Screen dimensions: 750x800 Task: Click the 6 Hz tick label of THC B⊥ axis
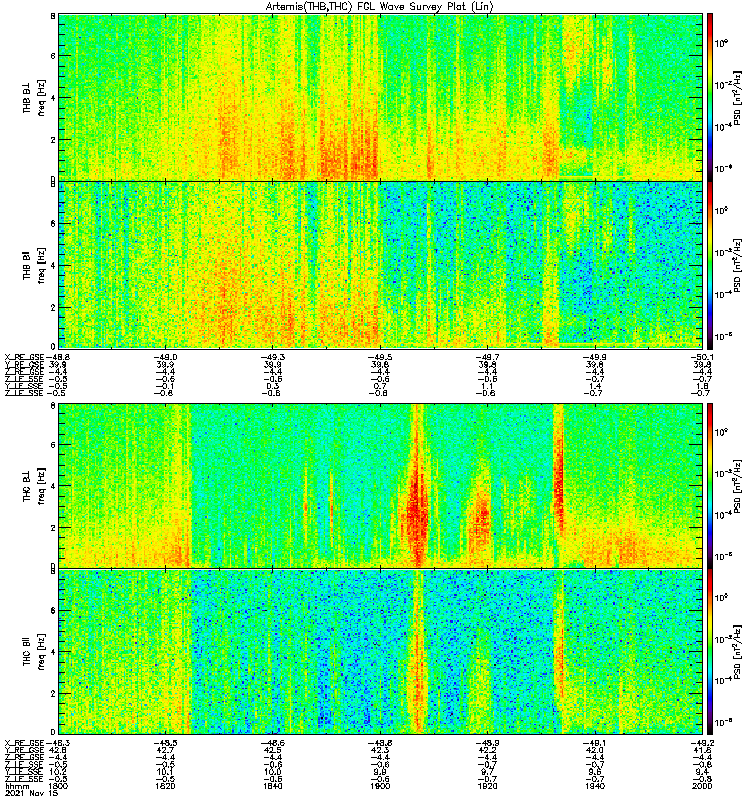tap(53, 445)
